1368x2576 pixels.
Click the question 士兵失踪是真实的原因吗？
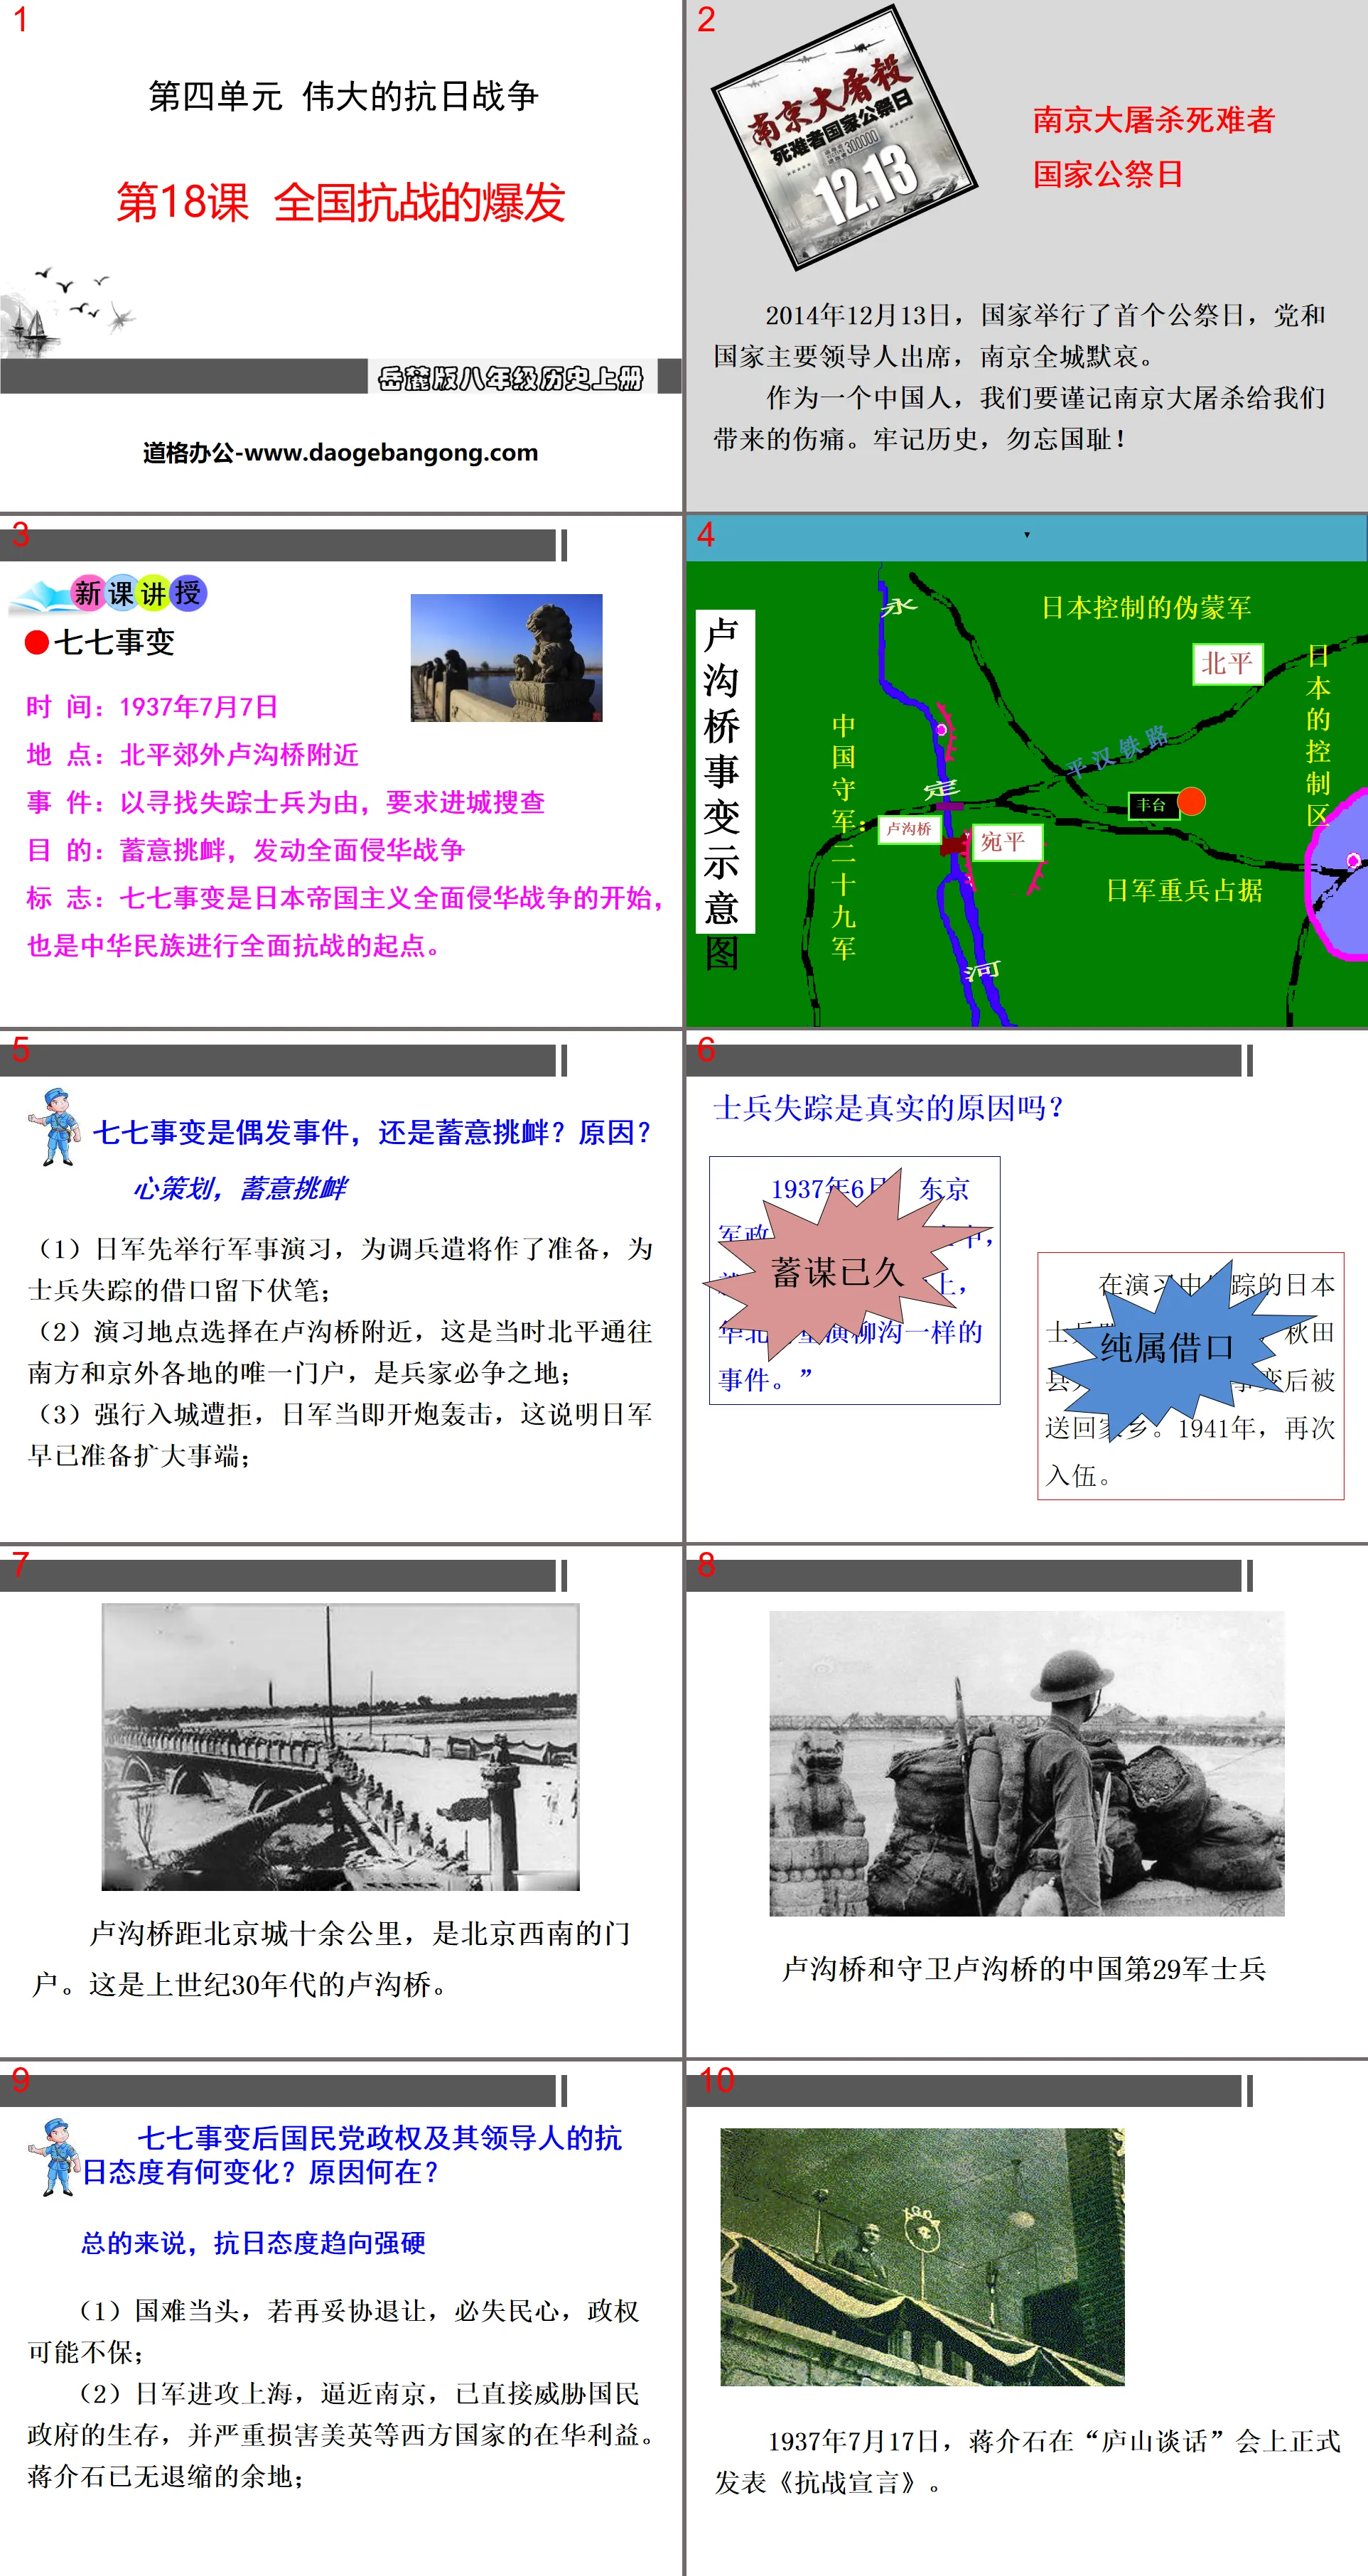coord(890,1108)
